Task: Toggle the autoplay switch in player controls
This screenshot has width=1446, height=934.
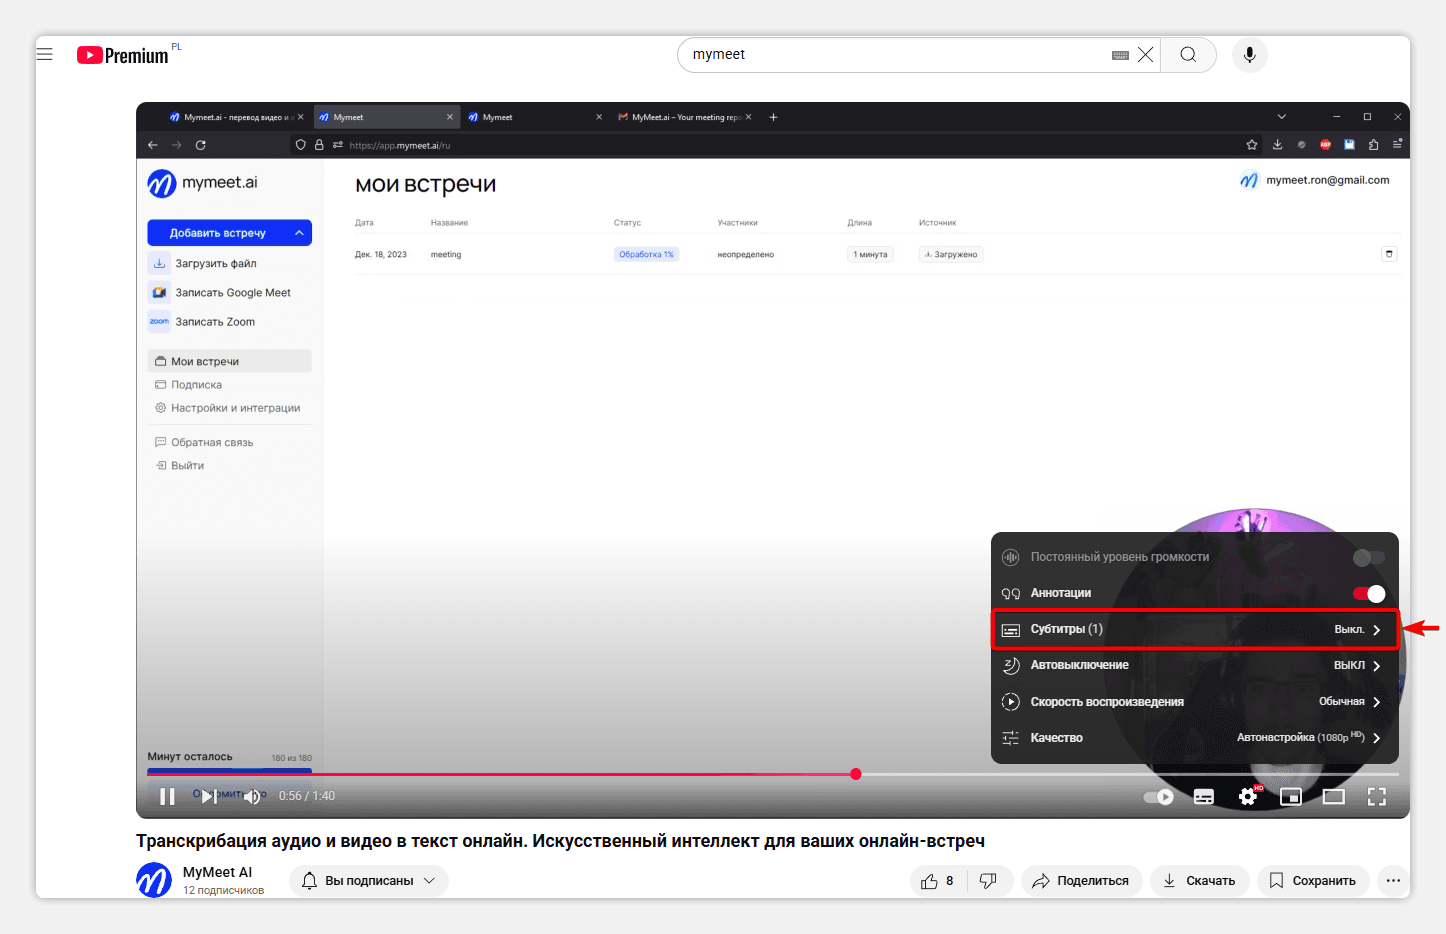Action: click(1159, 797)
